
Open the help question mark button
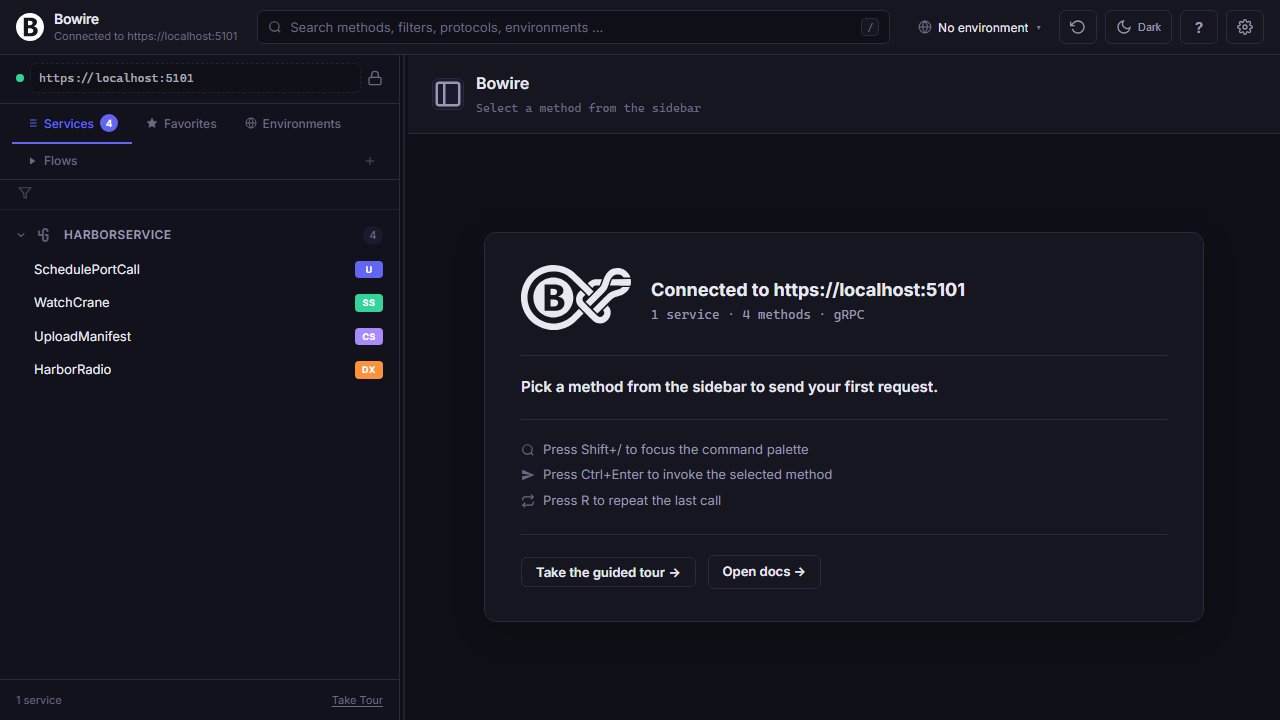tap(1198, 27)
